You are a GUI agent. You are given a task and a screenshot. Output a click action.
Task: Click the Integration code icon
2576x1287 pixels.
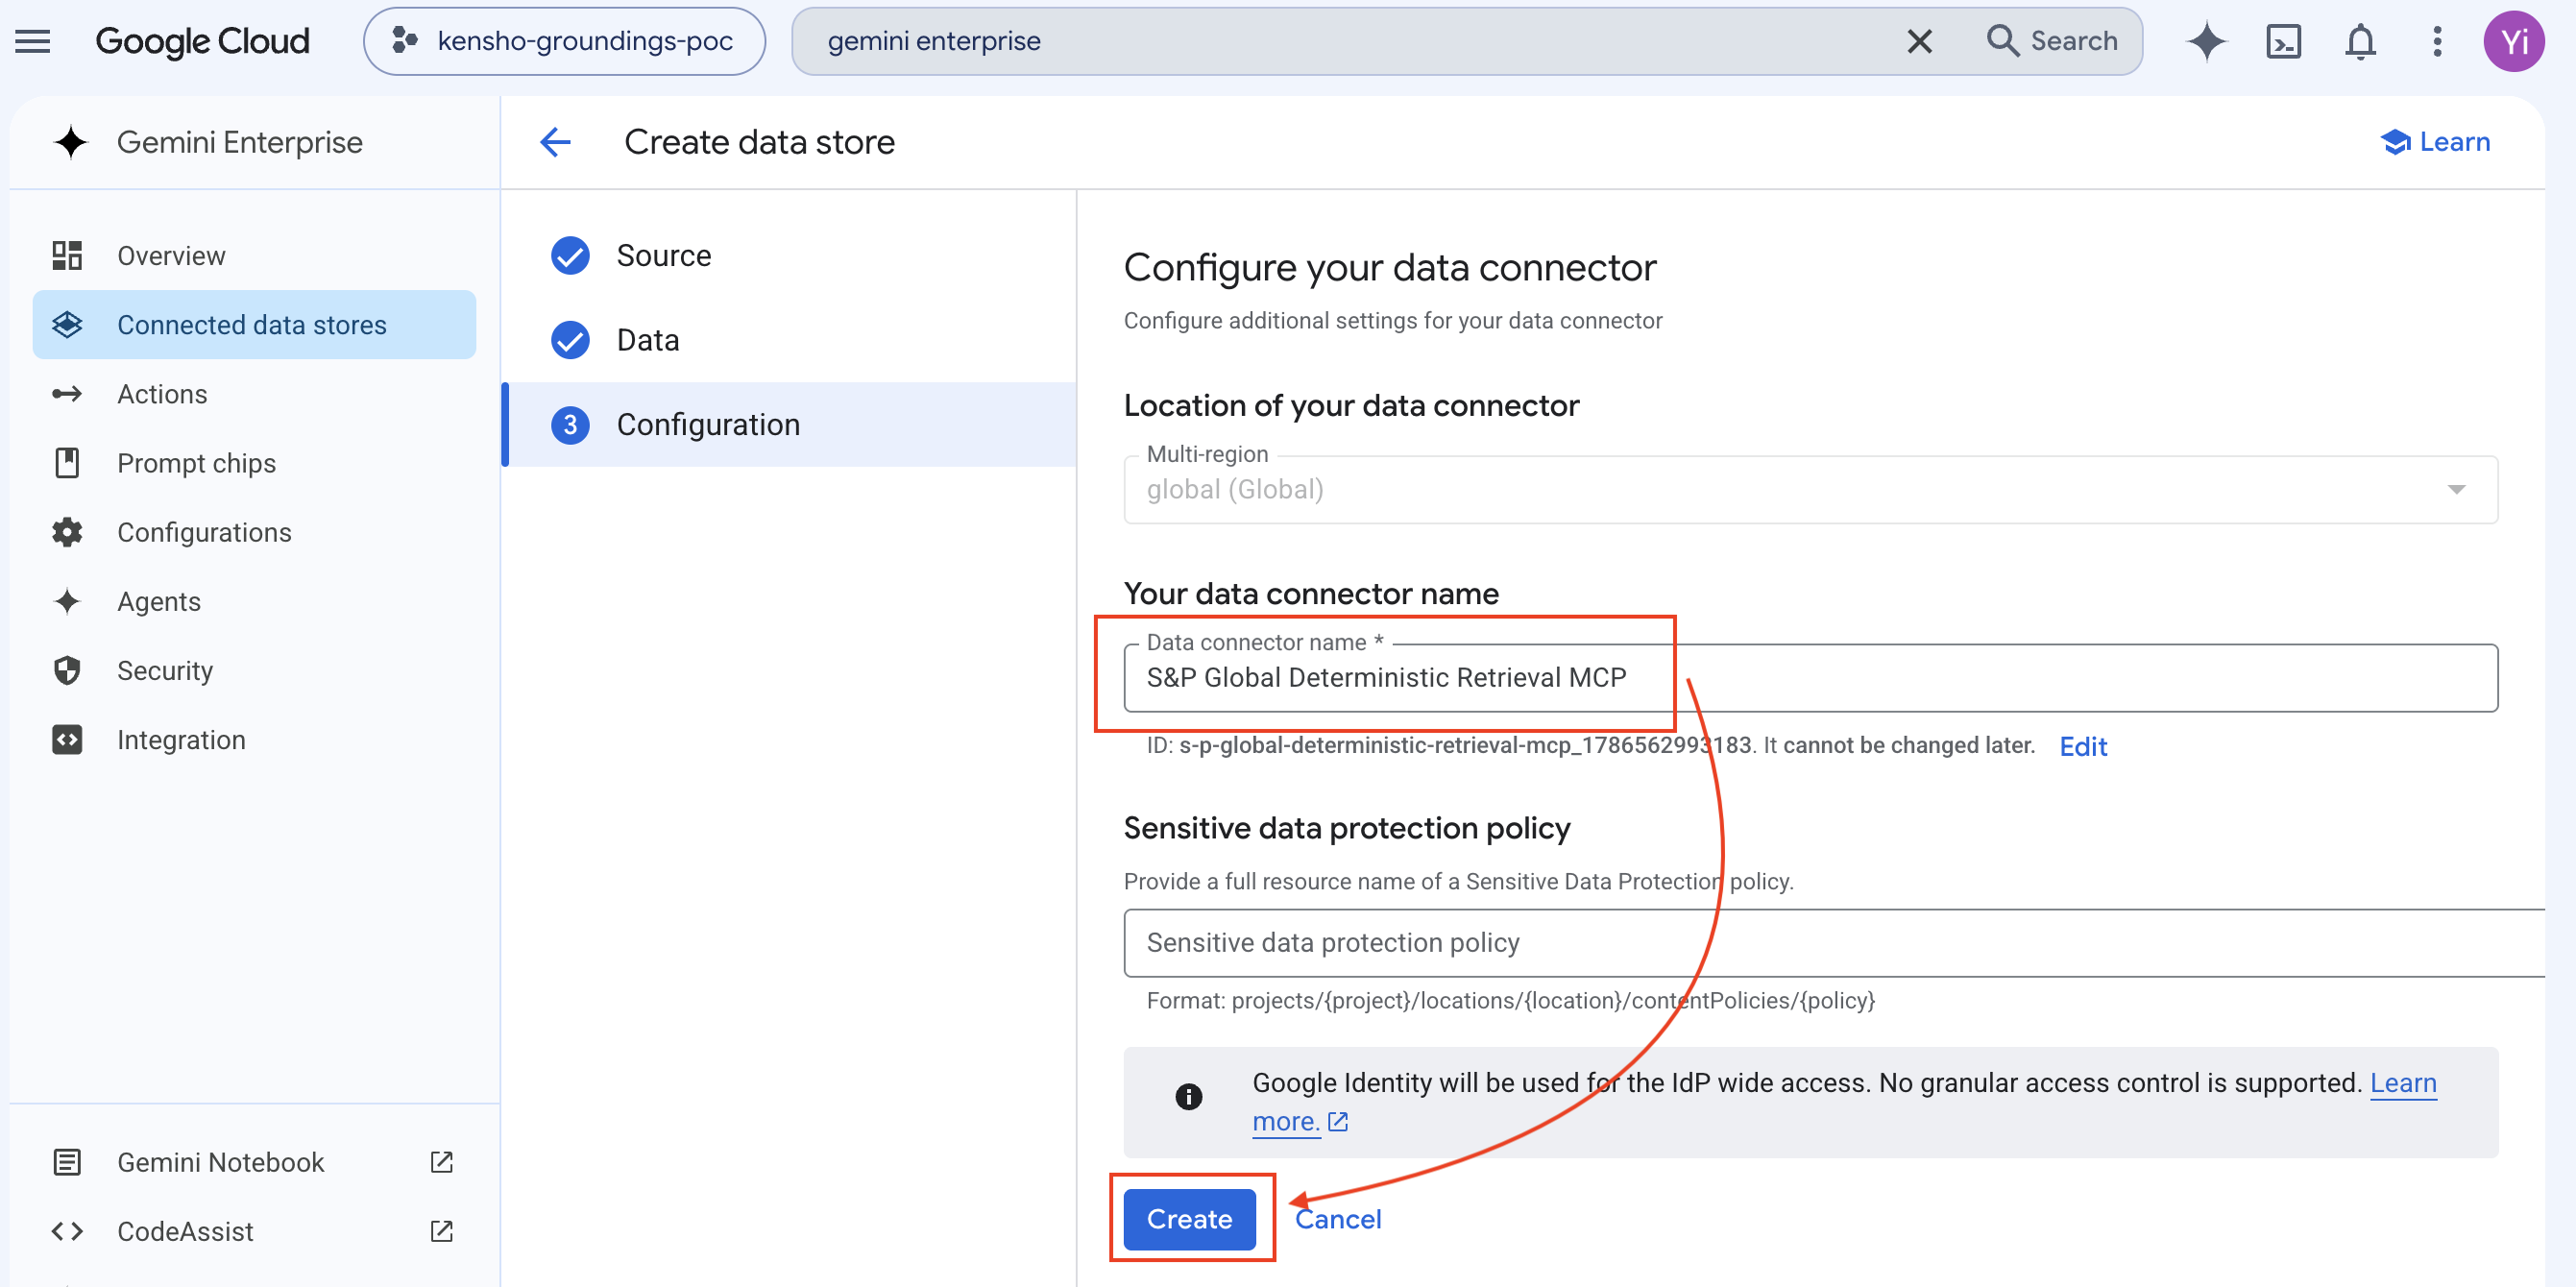pos(67,738)
